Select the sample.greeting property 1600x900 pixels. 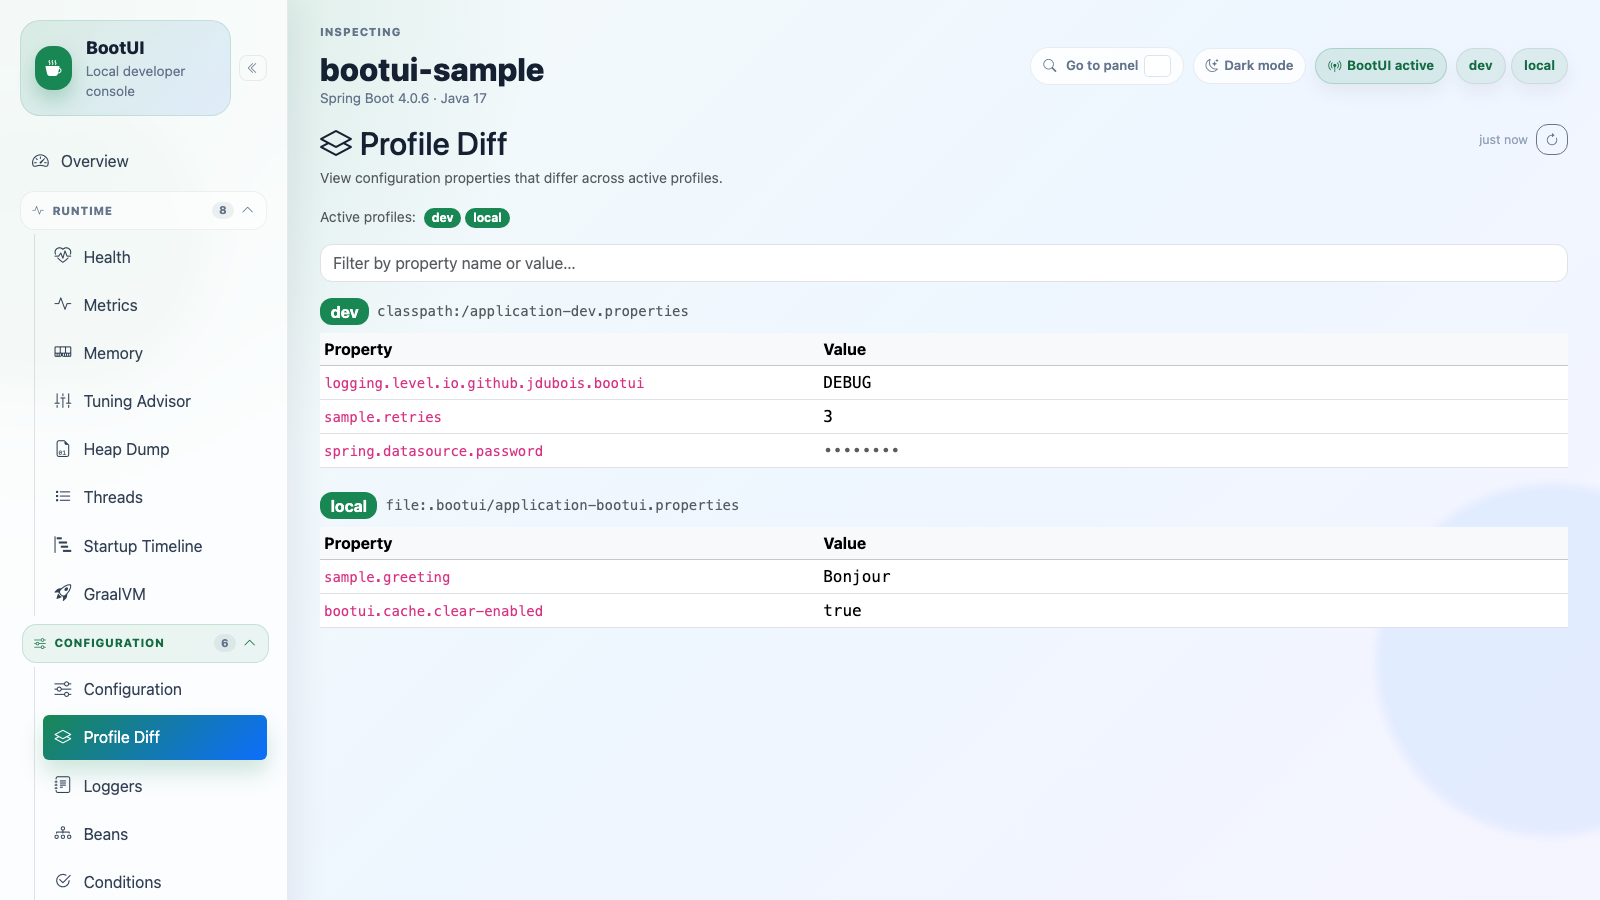pyautogui.click(x=387, y=577)
